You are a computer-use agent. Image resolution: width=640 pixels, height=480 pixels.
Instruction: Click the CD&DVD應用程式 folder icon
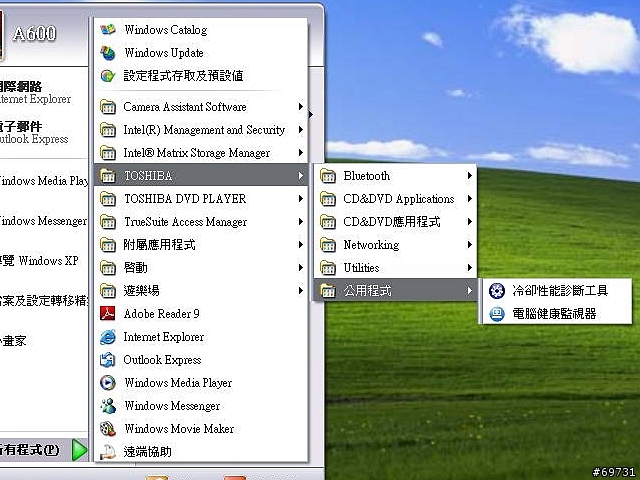point(328,222)
